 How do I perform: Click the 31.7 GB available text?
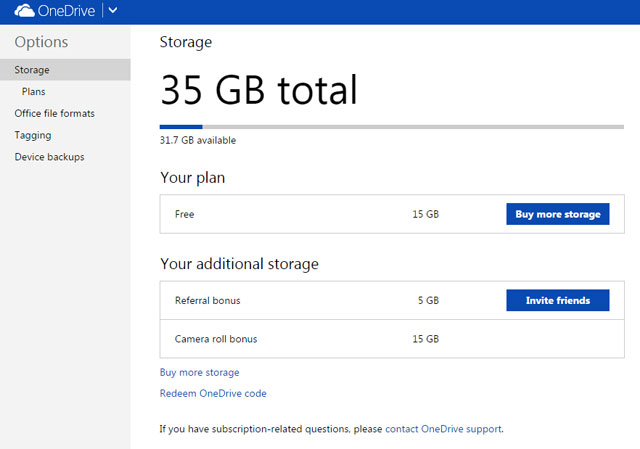[x=198, y=141]
